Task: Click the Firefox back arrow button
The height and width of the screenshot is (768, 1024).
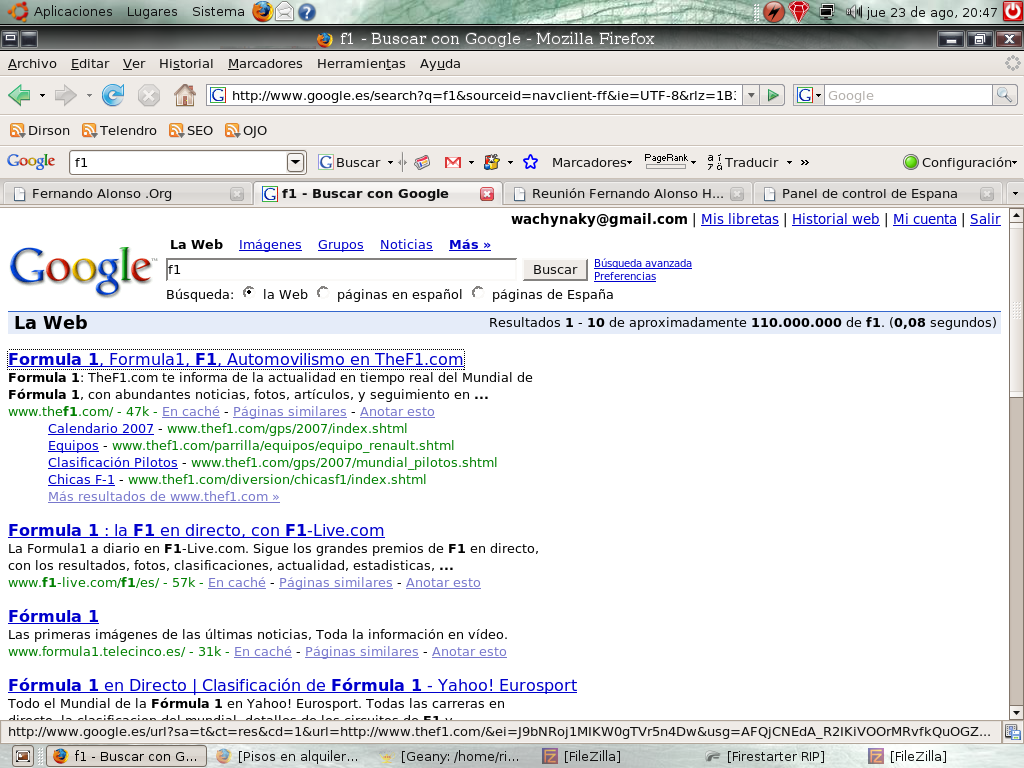Action: coord(20,95)
